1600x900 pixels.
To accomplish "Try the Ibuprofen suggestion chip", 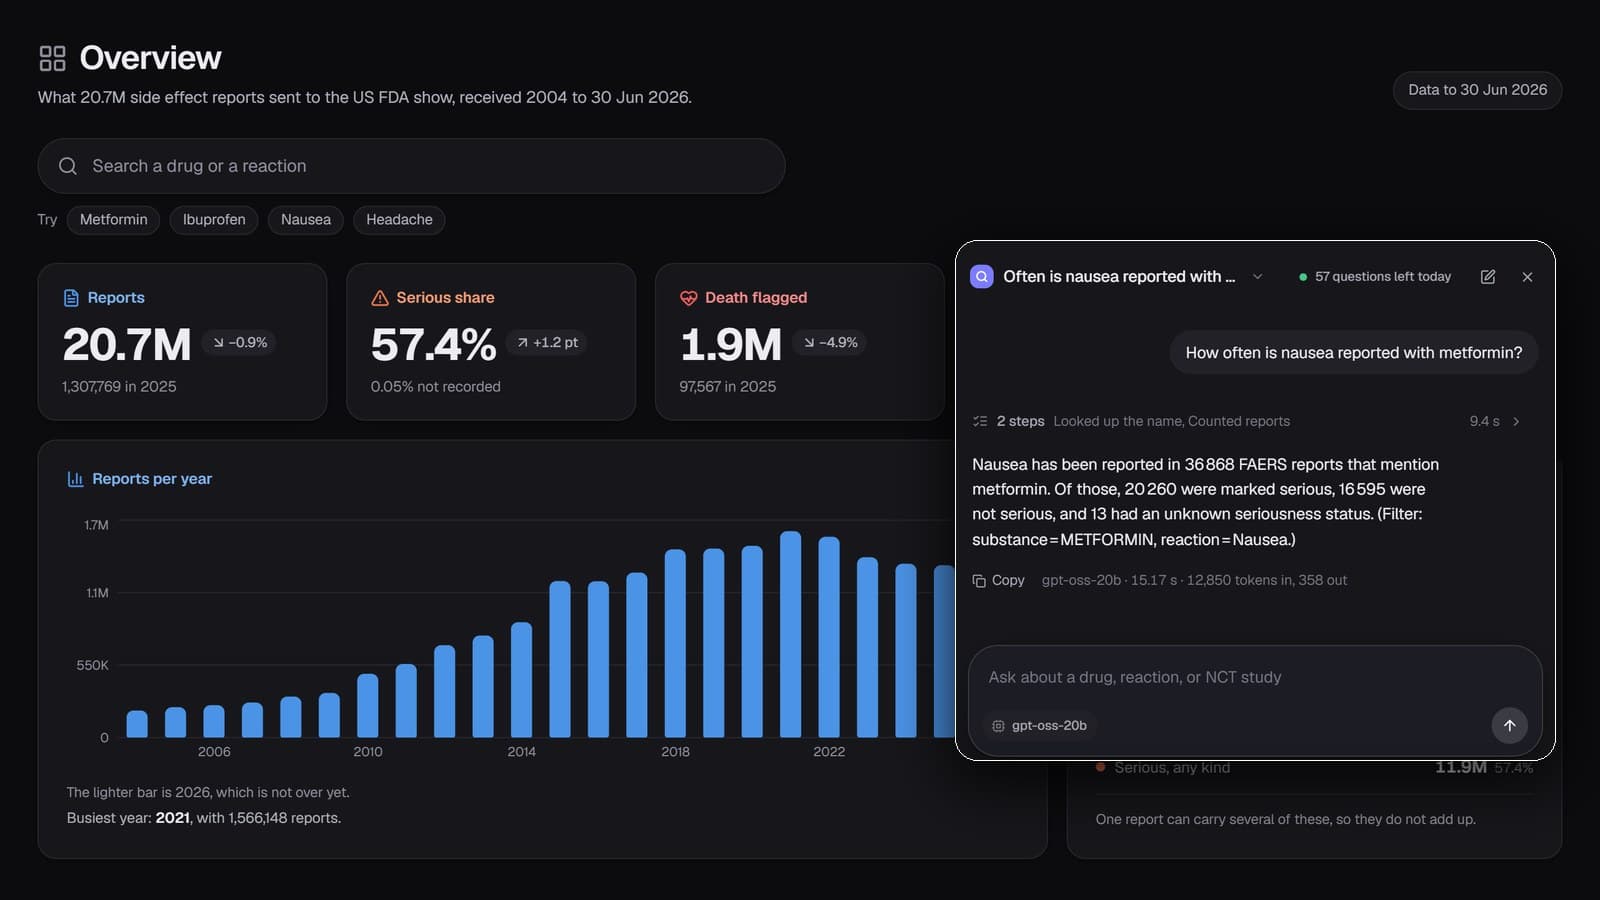I will click(214, 220).
